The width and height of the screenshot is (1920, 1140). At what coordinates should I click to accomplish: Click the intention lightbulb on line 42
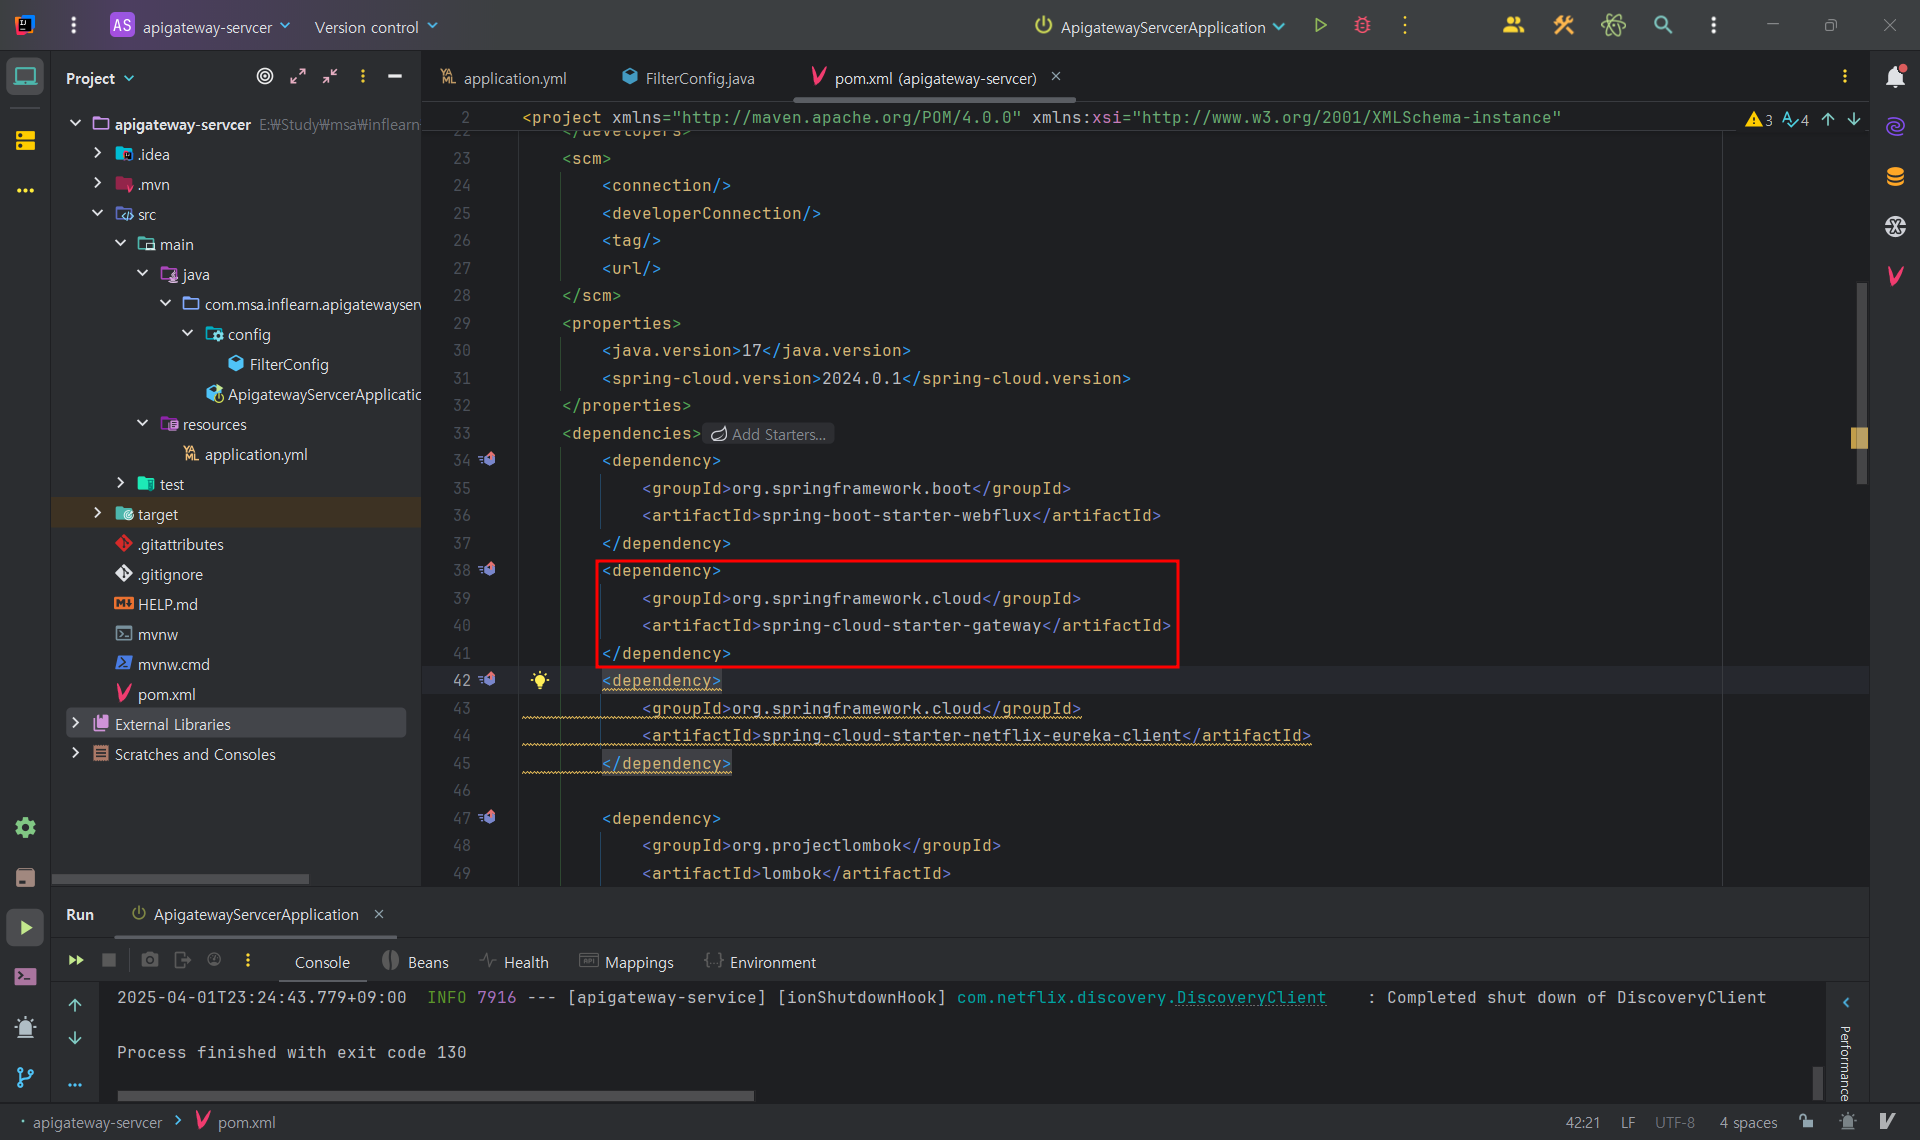coord(540,681)
